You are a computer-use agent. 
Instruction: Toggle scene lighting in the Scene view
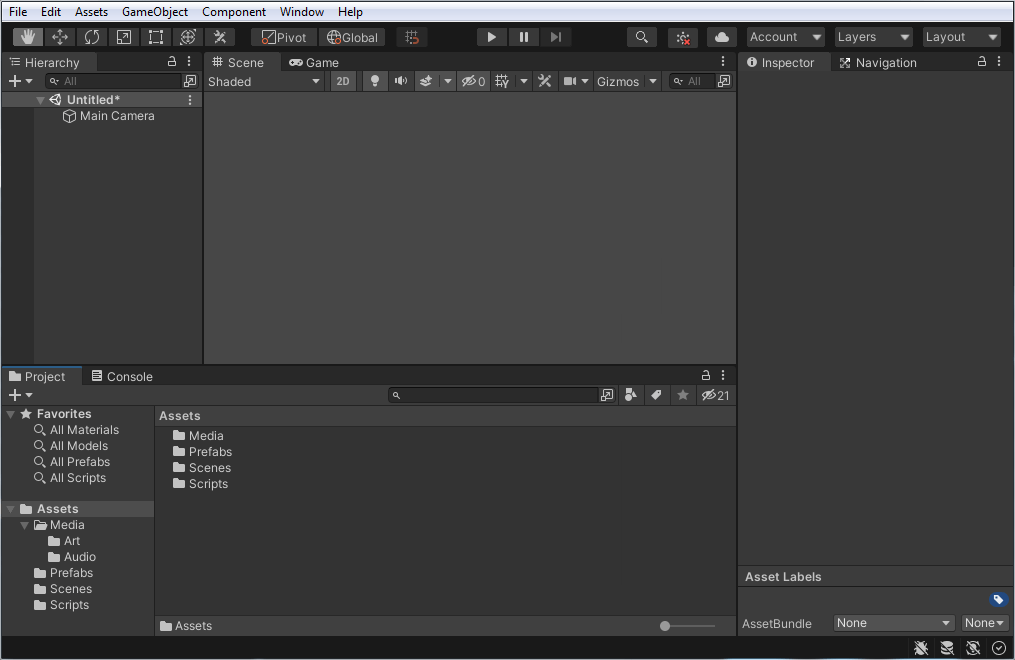(x=374, y=81)
